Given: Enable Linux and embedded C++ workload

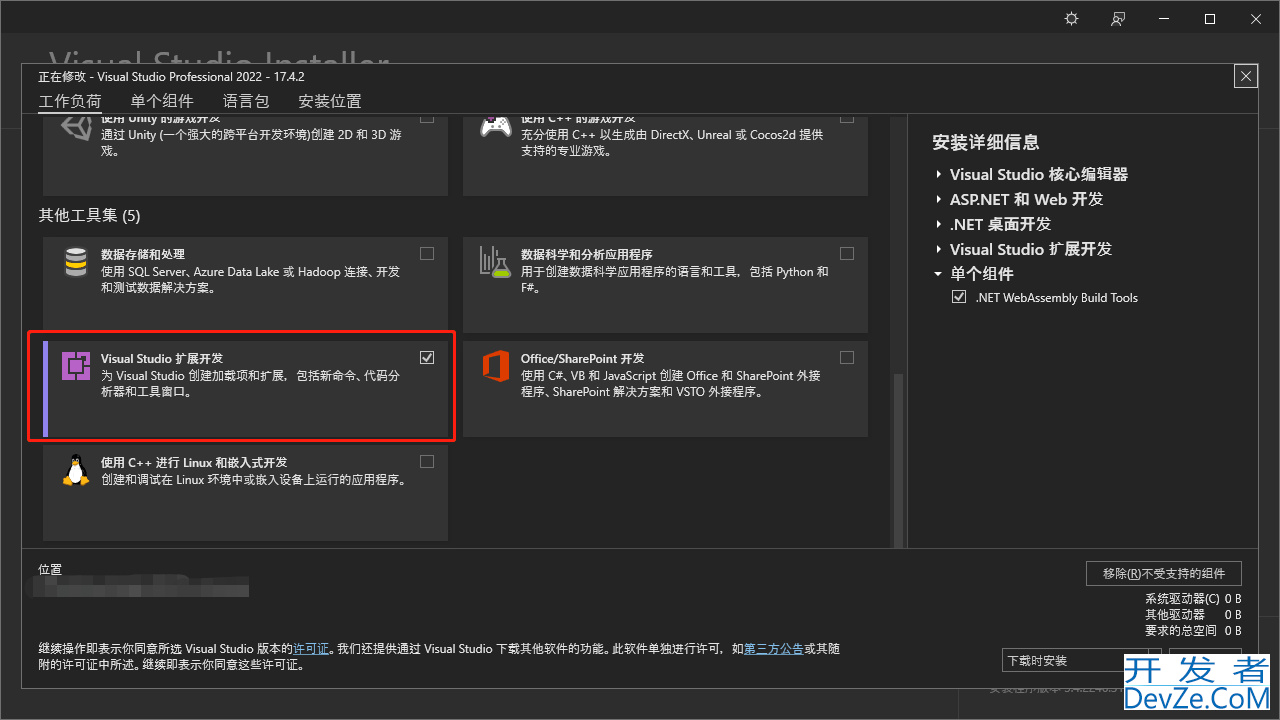Looking at the screenshot, I should pos(427,462).
